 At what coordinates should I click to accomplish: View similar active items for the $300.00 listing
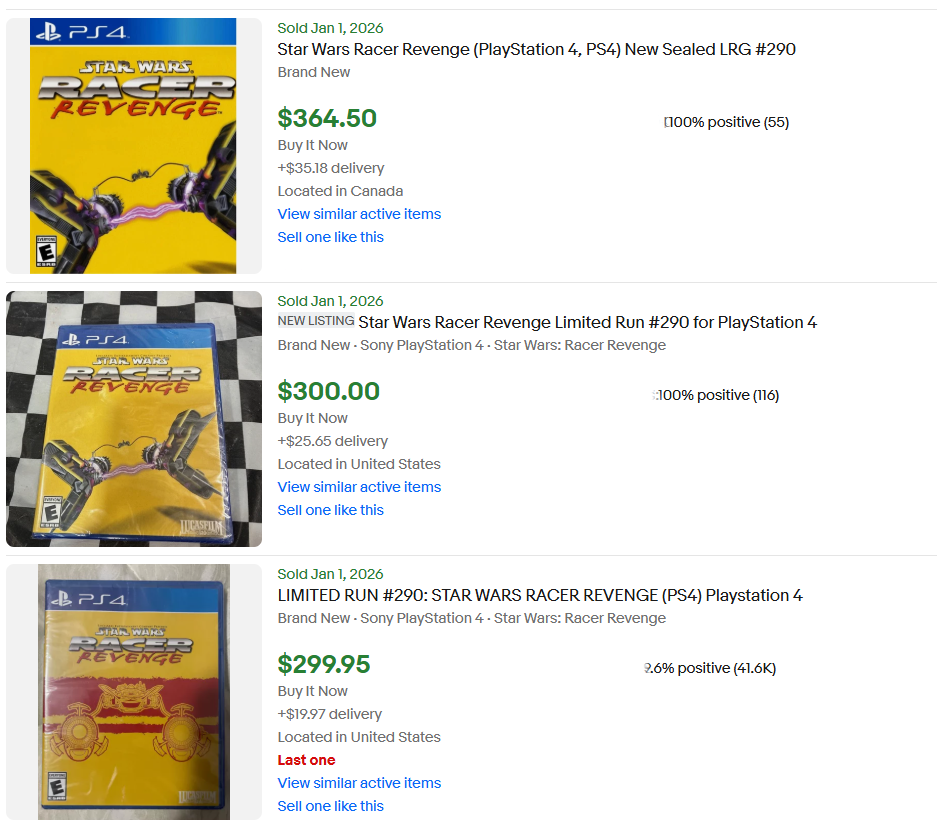359,487
